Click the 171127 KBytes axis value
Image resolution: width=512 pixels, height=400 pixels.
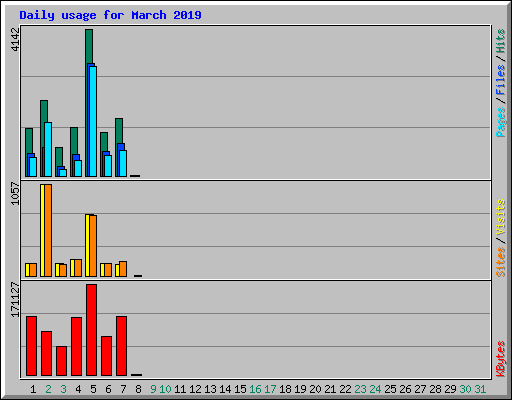click(x=15, y=300)
